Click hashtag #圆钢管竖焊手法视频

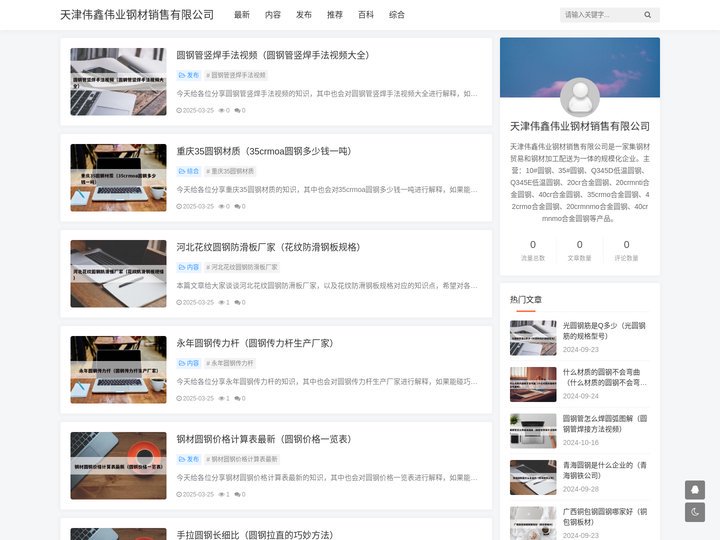[236, 75]
